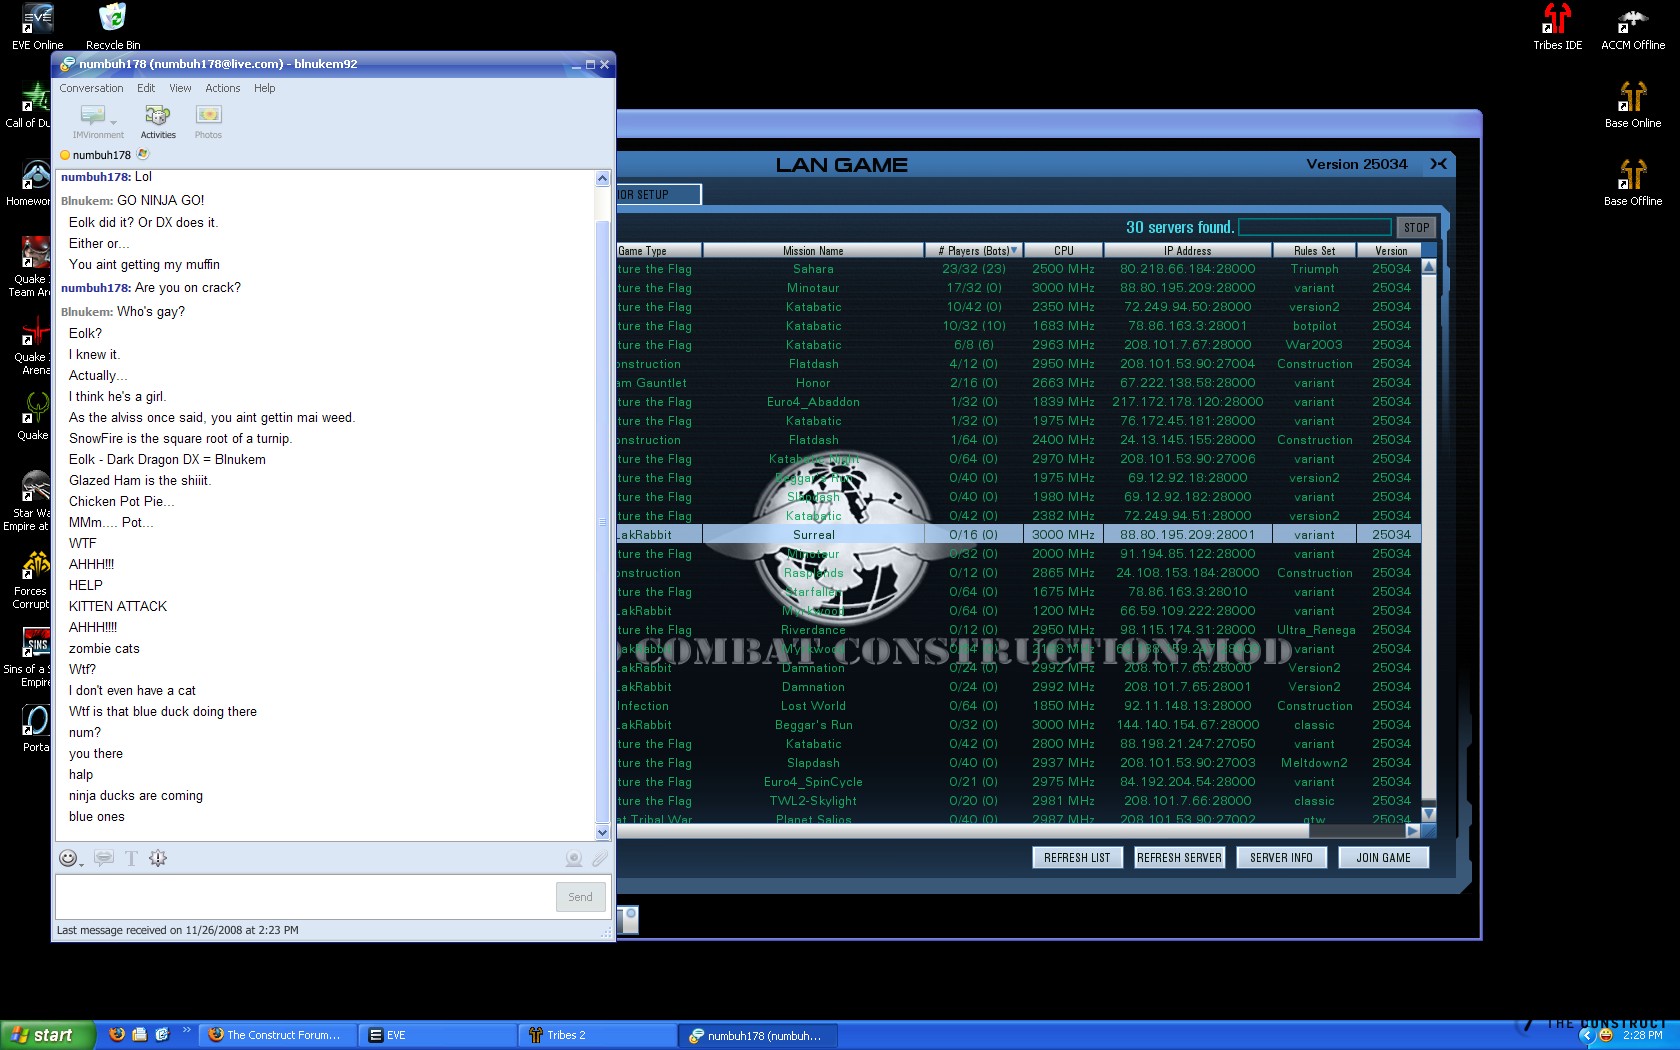Viewport: 1680px width, 1050px height.
Task: Click the server list scroll down arrow
Action: (1429, 814)
